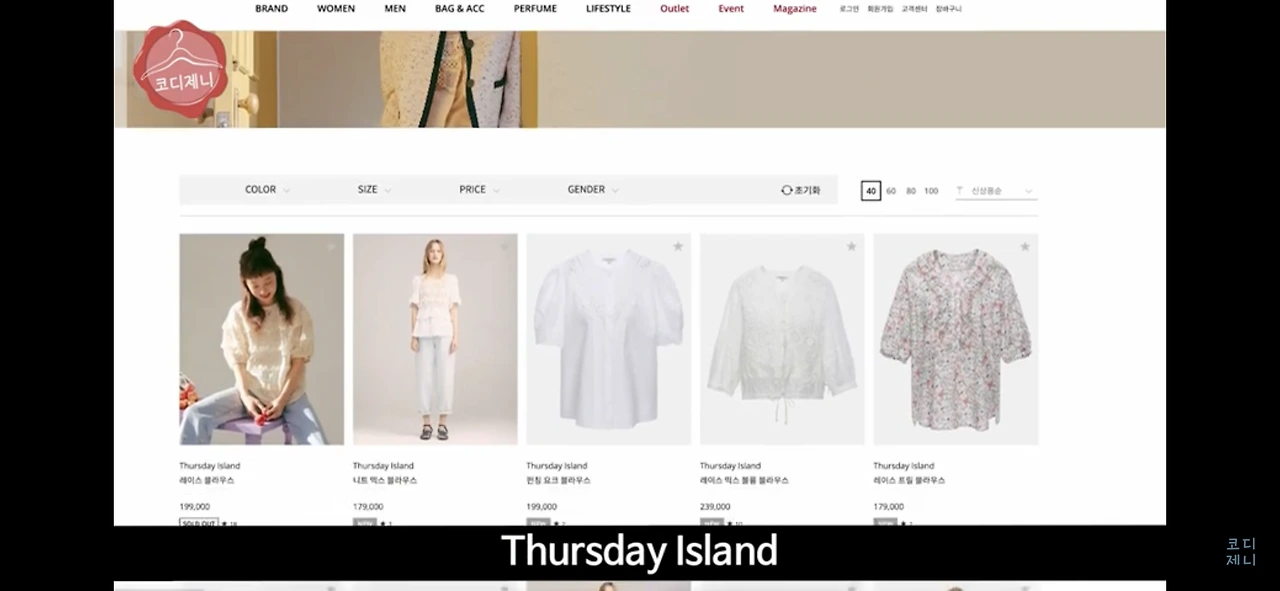Image resolution: width=1280 pixels, height=591 pixels.
Task: Expand the COLOR filter dropdown
Action: [x=267, y=190]
